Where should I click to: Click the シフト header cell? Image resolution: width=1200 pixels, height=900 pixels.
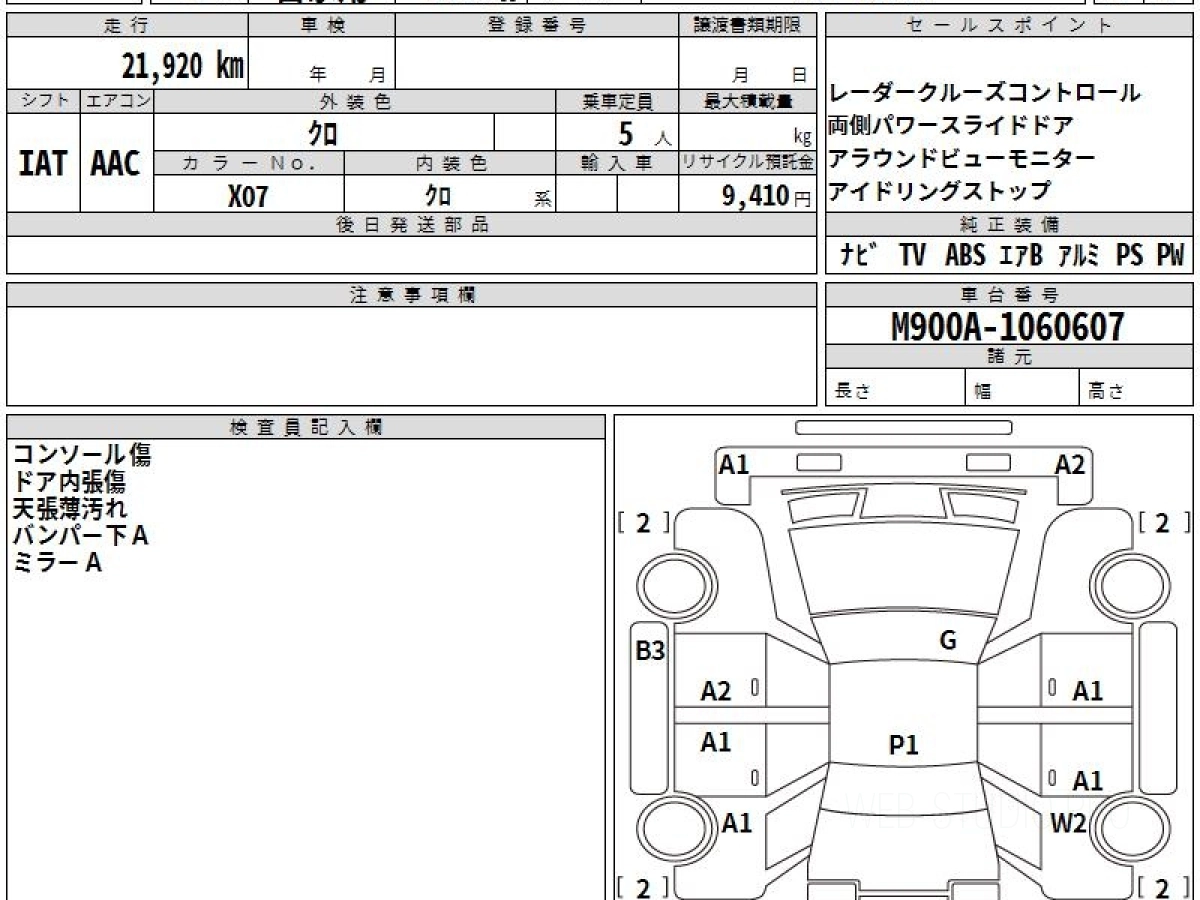coord(43,101)
